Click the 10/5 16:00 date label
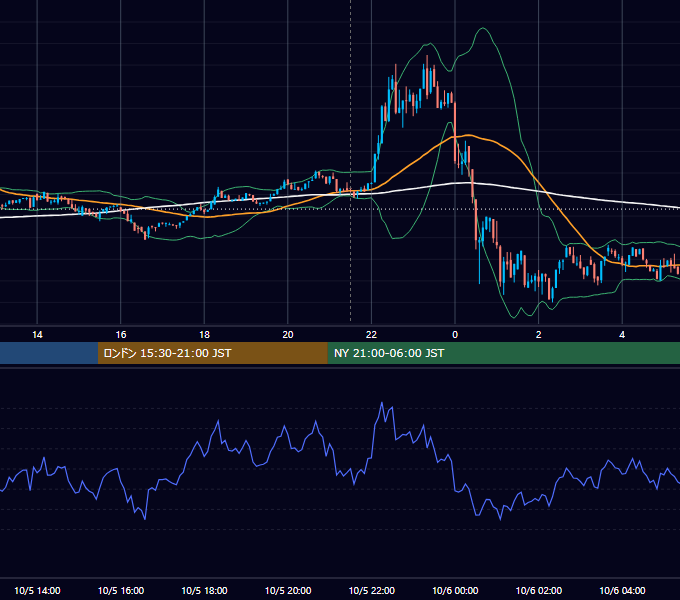This screenshot has height=600, width=680. coord(121,590)
